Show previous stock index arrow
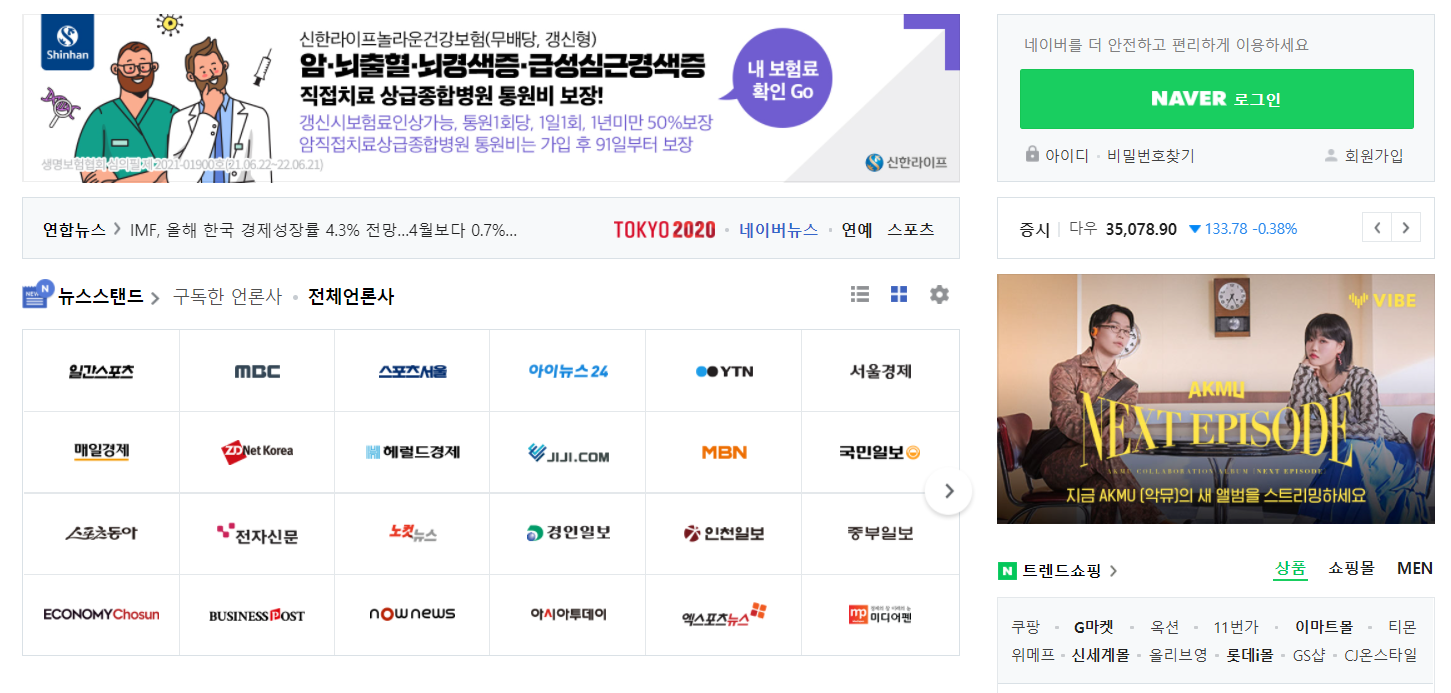The width and height of the screenshot is (1451, 693). [1377, 228]
